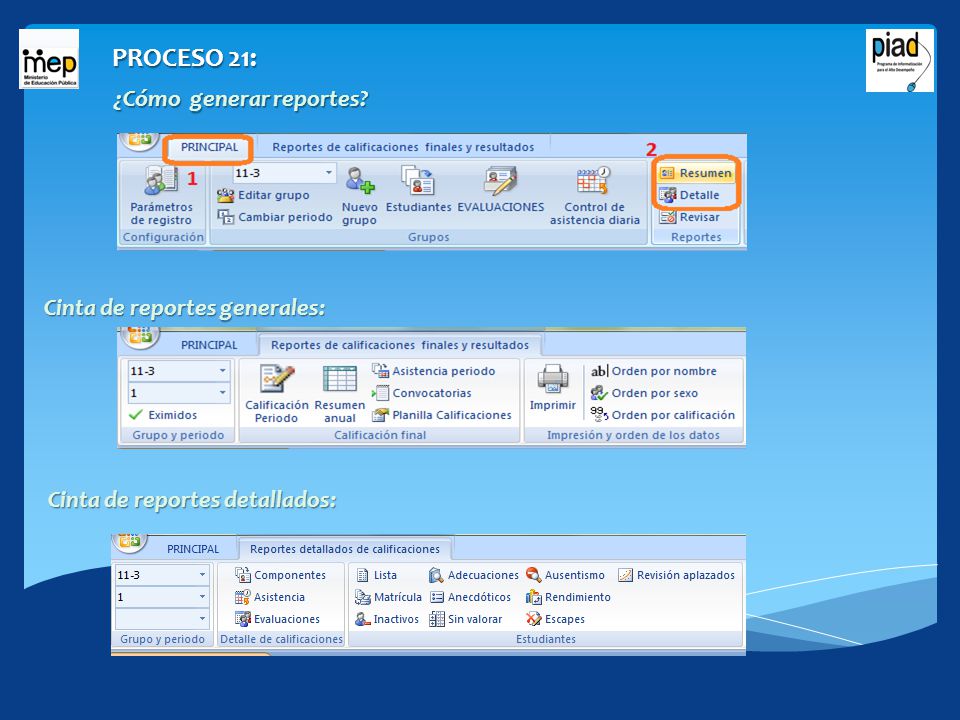This screenshot has width=960, height=720.
Task: Toggle the Eximidos checkmark option
Action: point(163,415)
